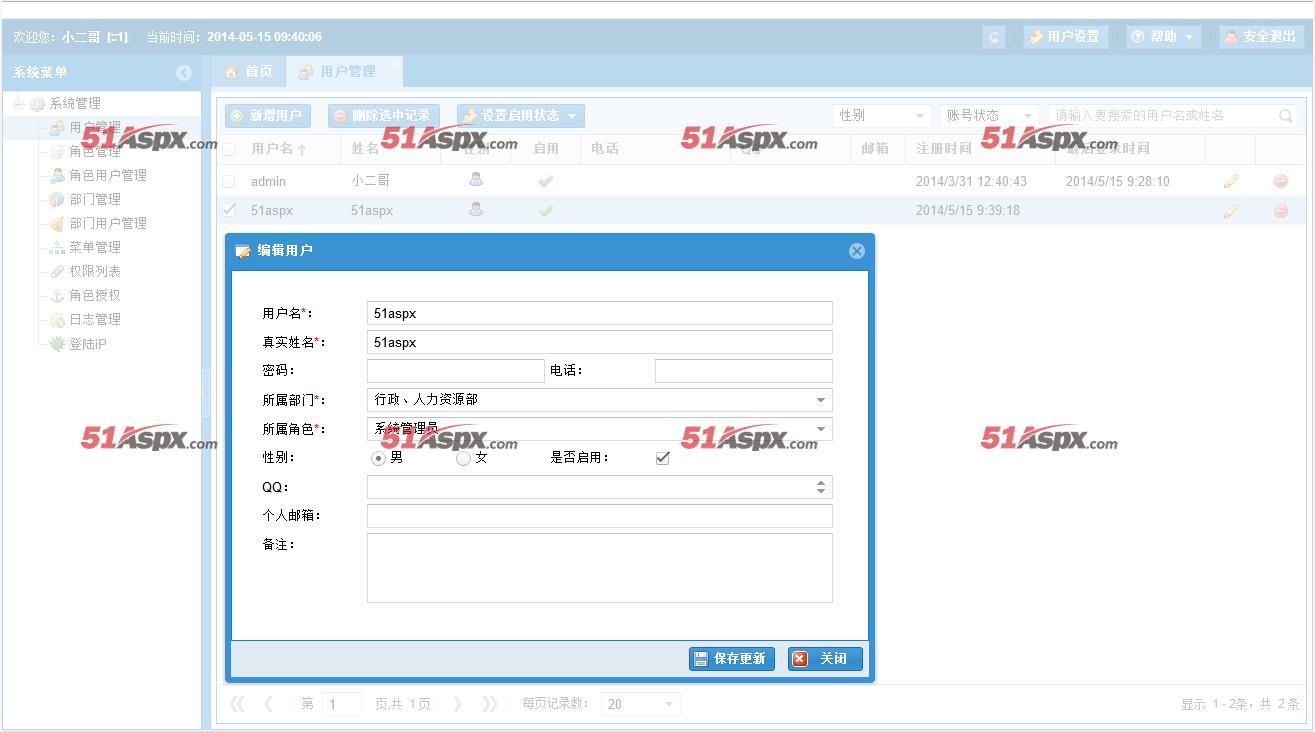Click the edit pencil for 51aspx row

[x=1231, y=211]
